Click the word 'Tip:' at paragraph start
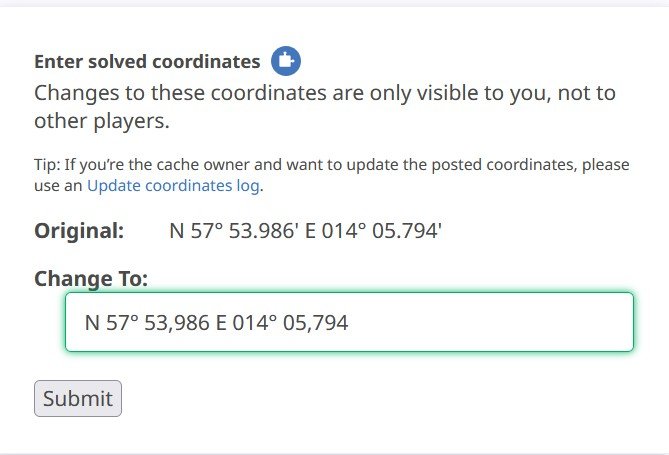 pyautogui.click(x=47, y=164)
